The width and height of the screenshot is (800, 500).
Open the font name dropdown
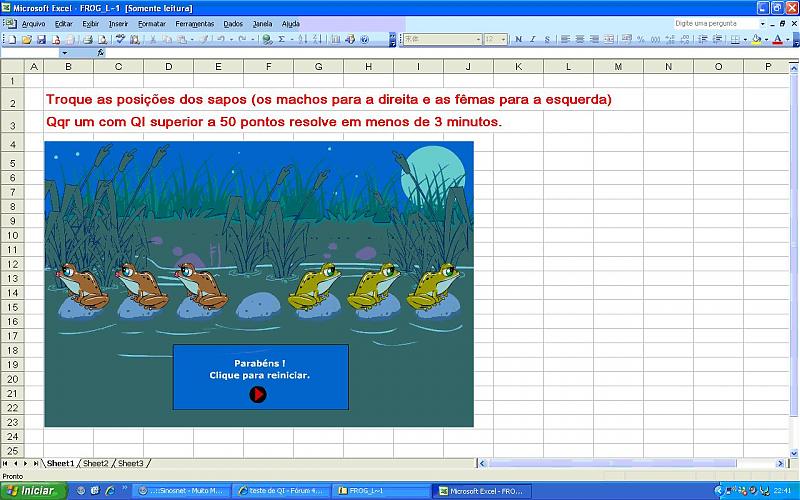478,39
